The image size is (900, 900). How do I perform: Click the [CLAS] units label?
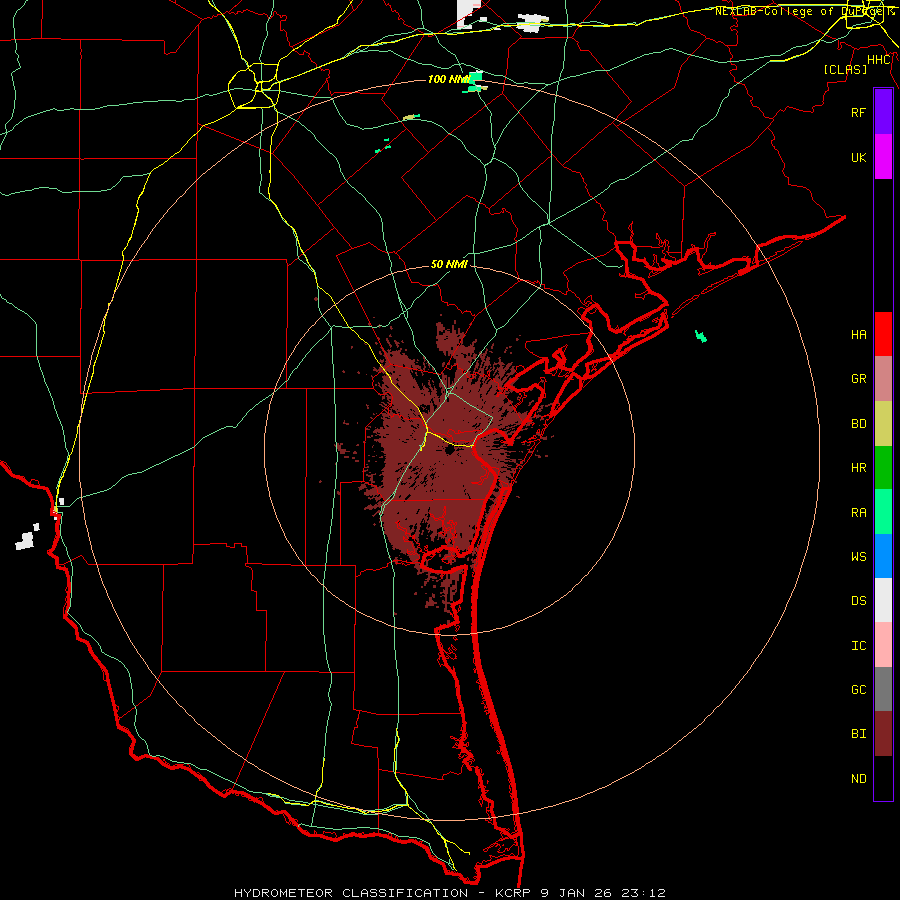click(845, 69)
